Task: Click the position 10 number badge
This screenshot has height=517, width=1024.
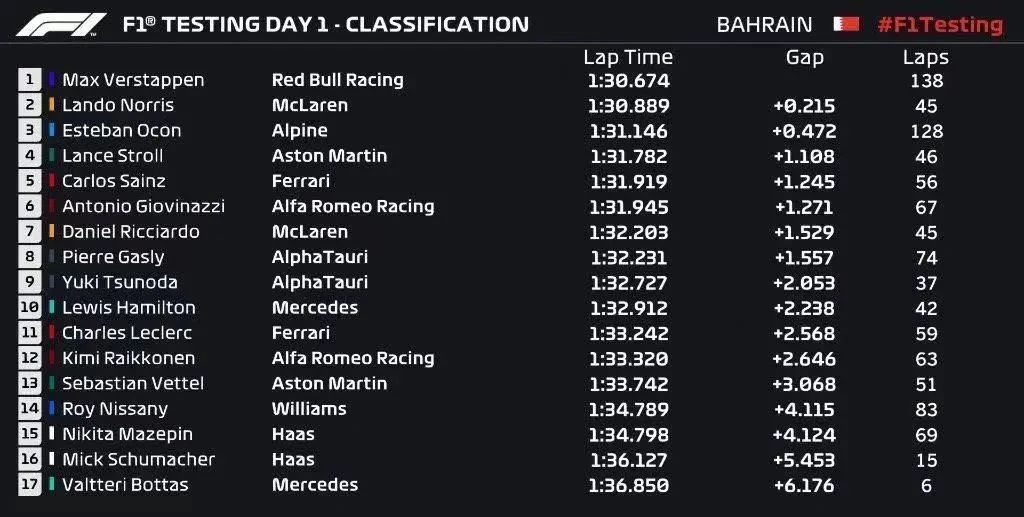Action: pos(29,307)
